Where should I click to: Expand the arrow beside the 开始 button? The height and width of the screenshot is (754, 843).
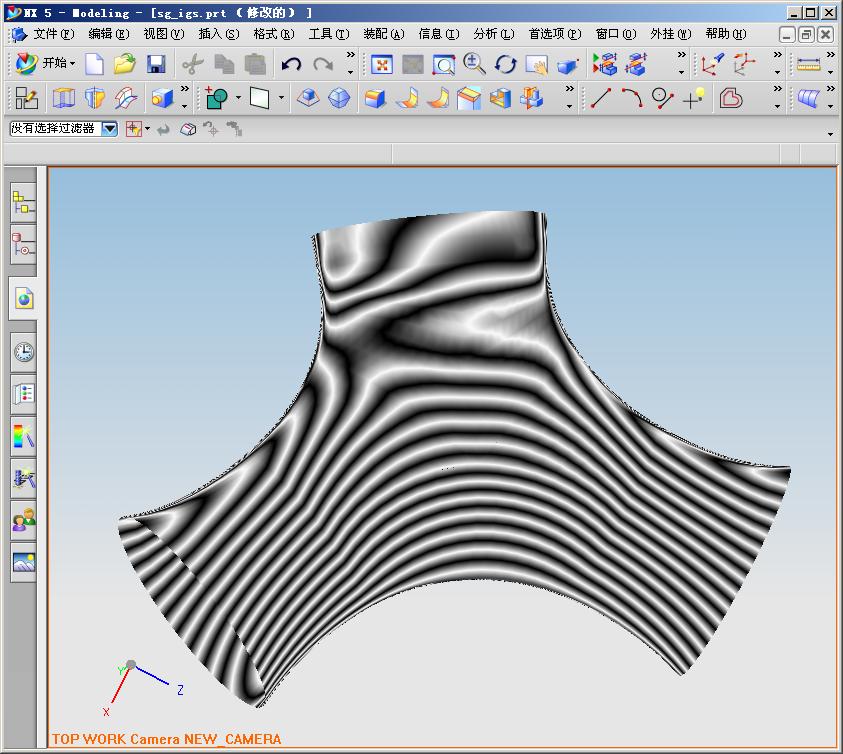point(72,63)
